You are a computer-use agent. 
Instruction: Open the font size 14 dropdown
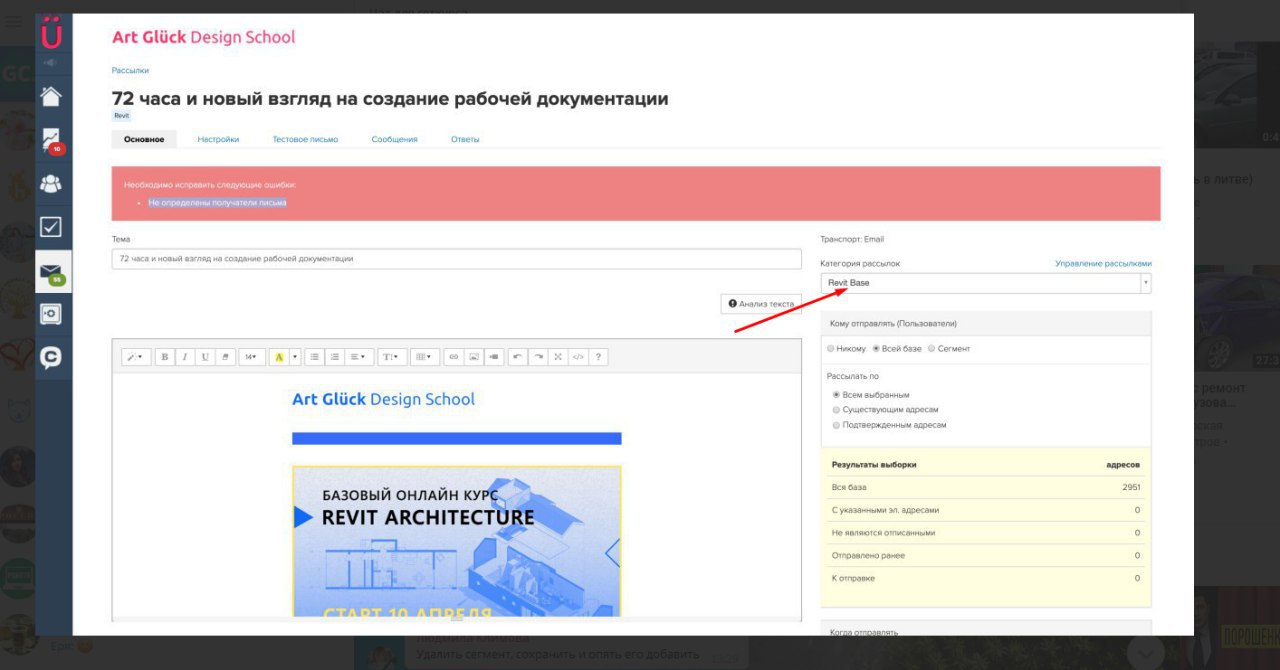[251, 357]
